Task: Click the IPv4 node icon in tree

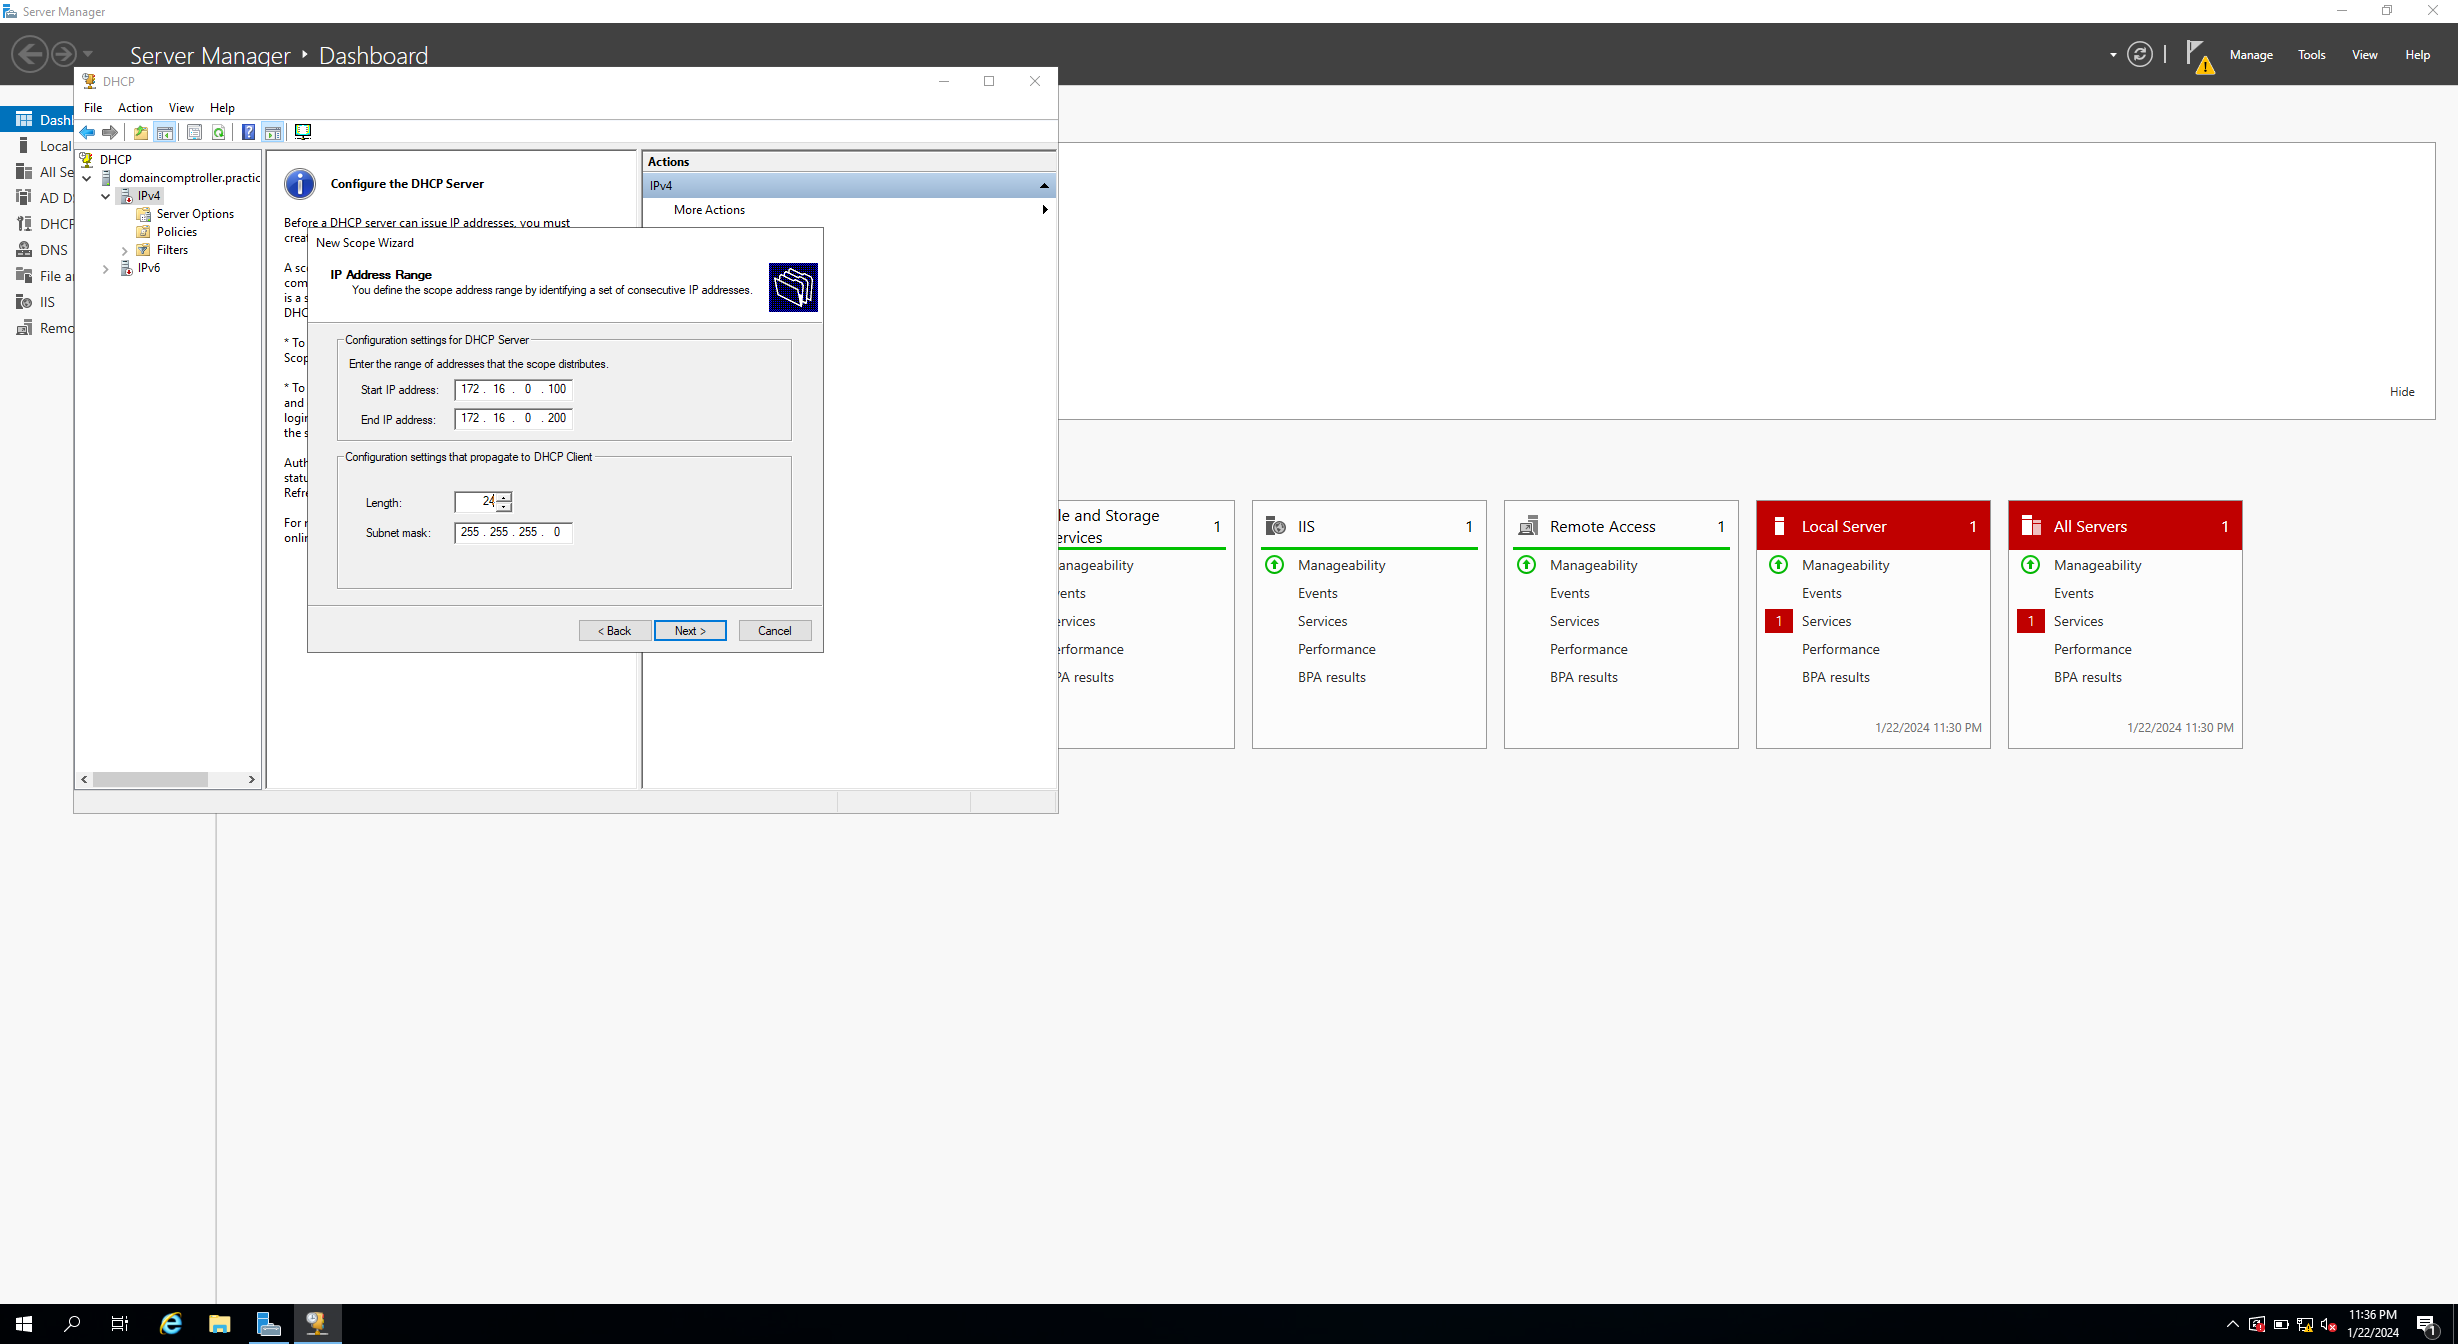Action: (x=126, y=194)
